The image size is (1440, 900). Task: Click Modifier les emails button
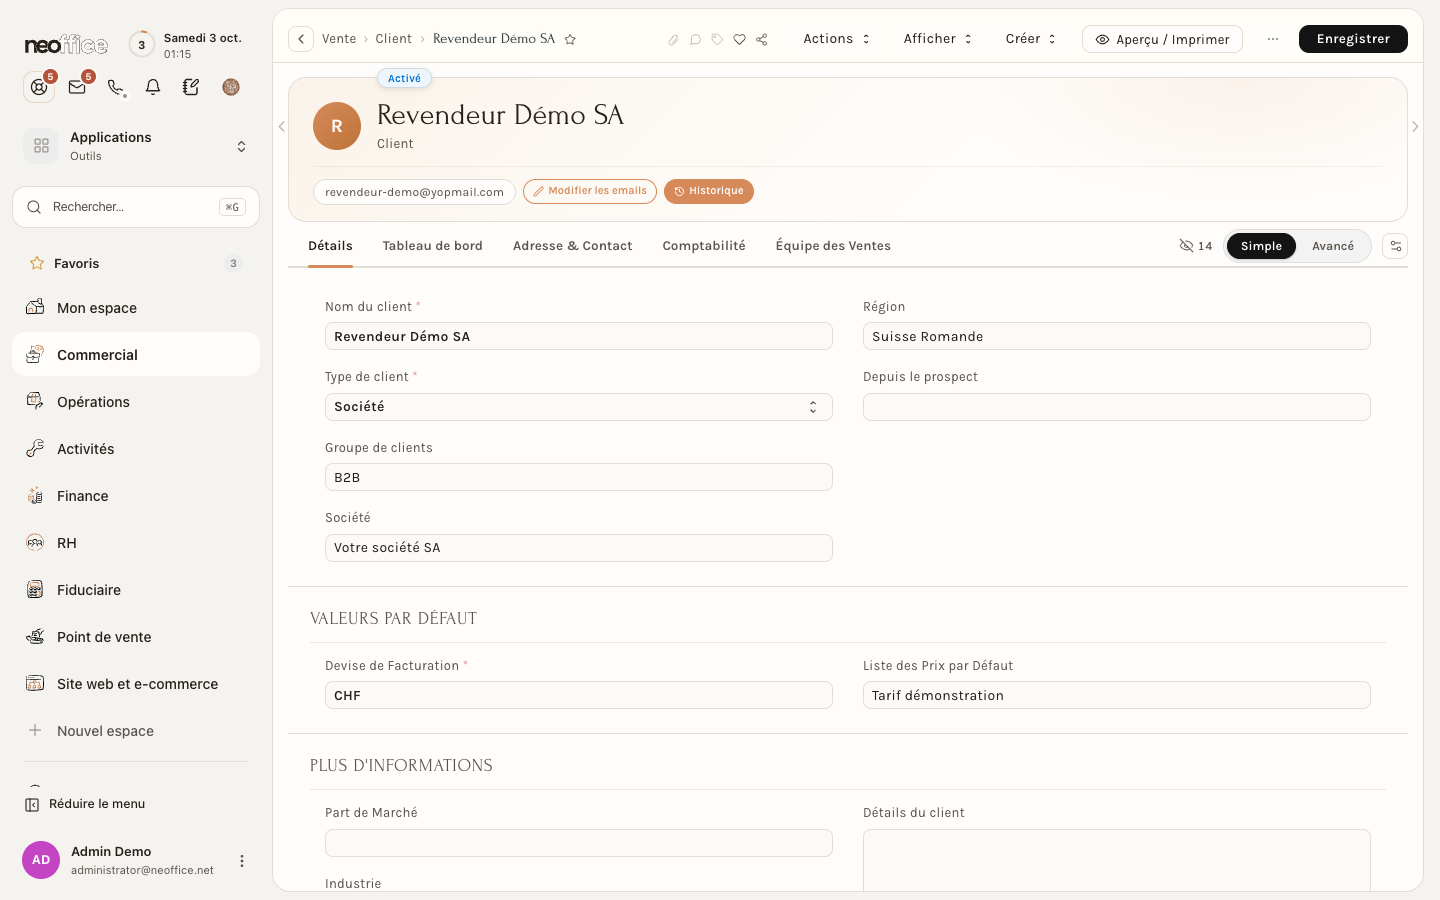point(590,191)
